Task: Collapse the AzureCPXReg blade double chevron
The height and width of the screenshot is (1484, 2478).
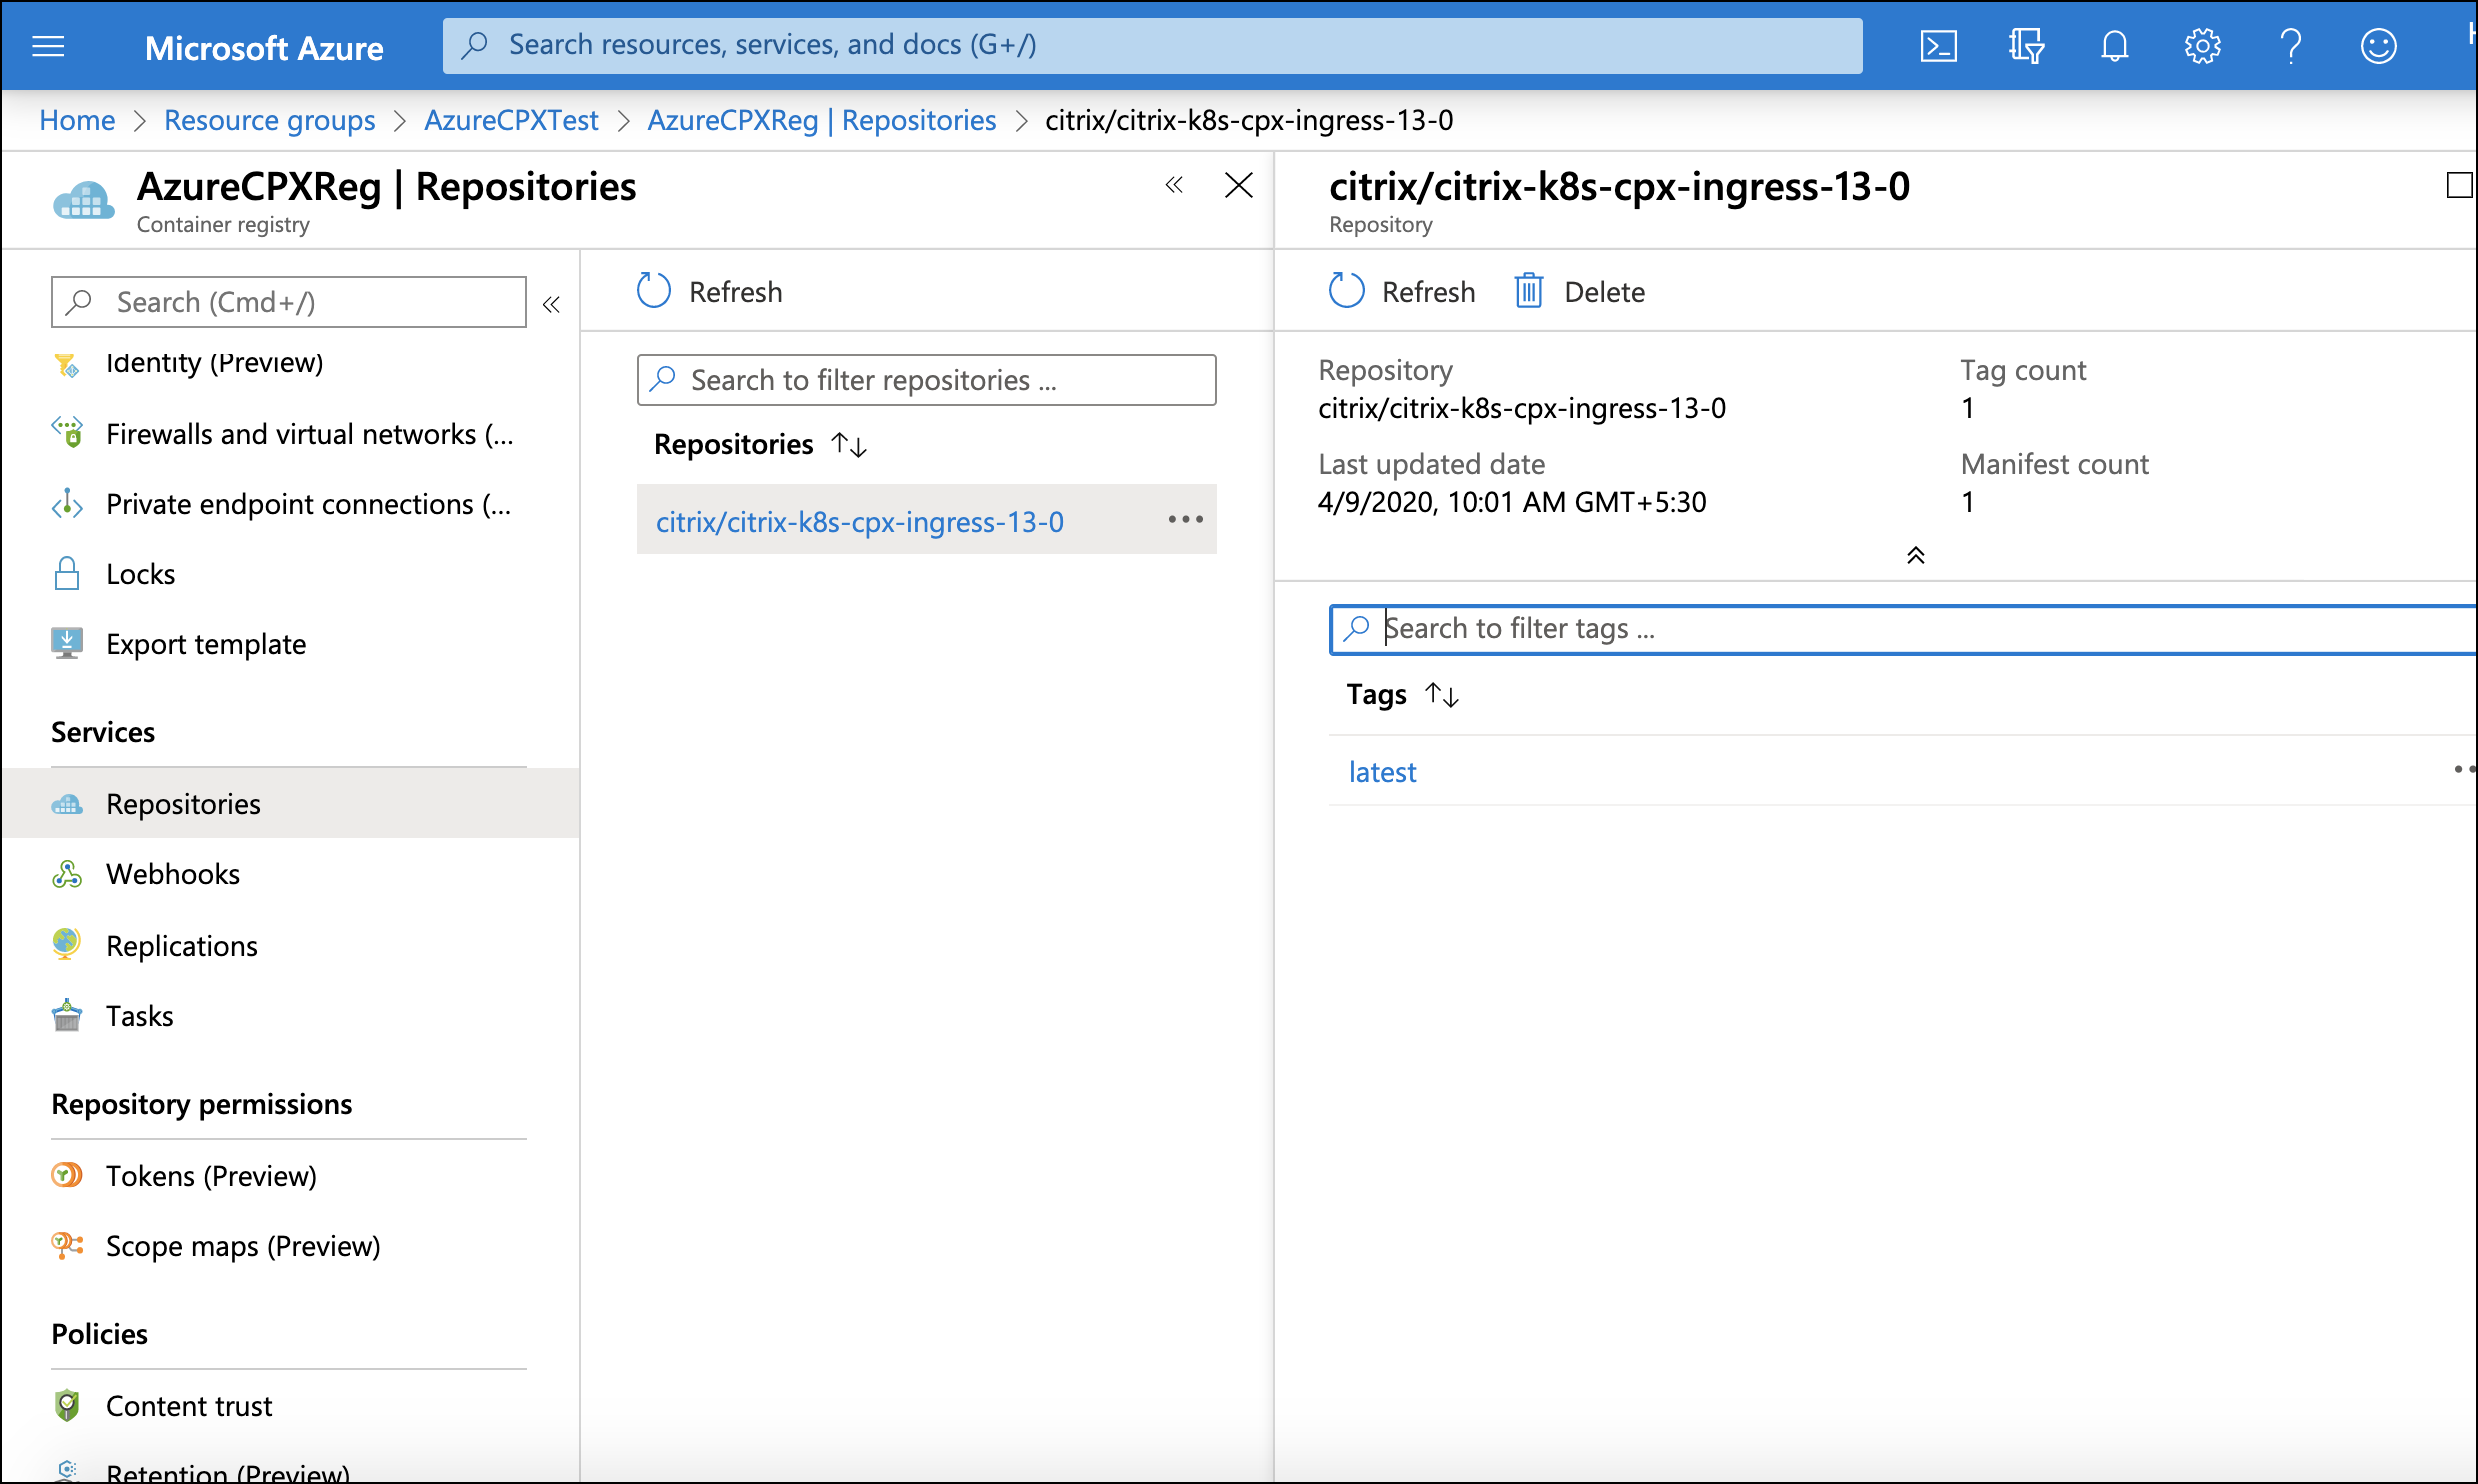Action: [x=1174, y=185]
